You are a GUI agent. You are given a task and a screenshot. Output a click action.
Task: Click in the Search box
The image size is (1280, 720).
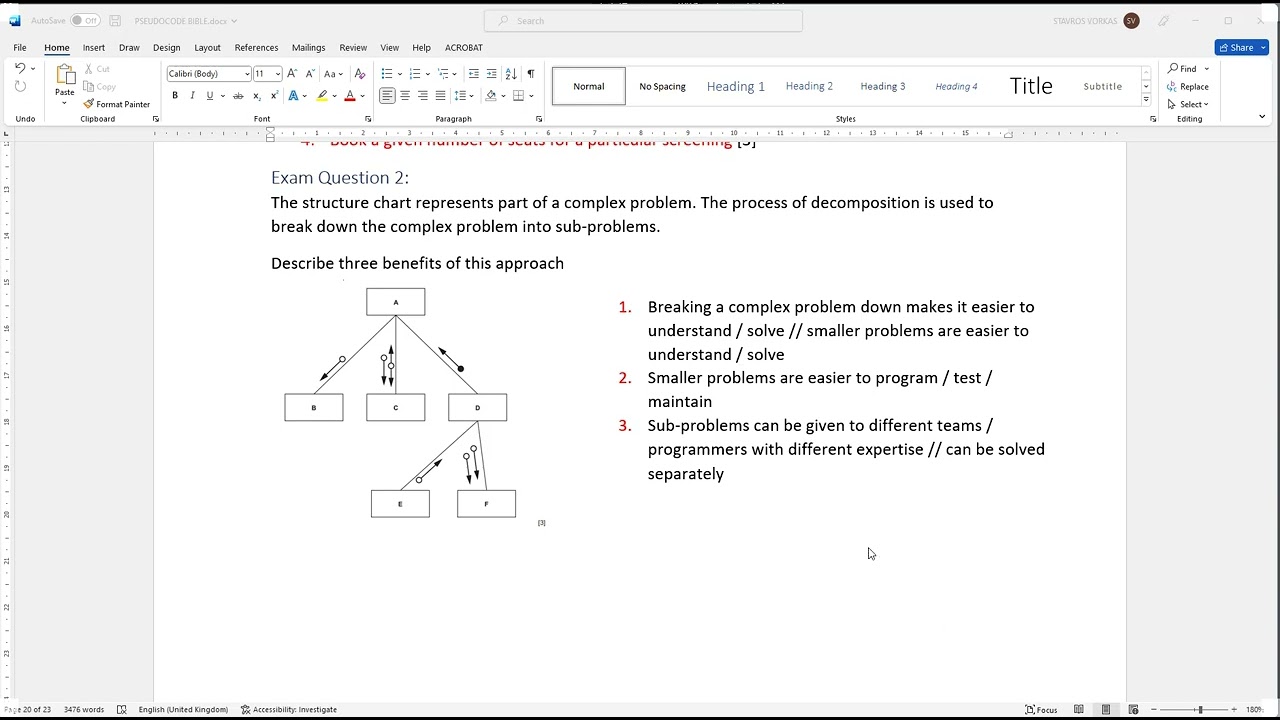pos(643,21)
